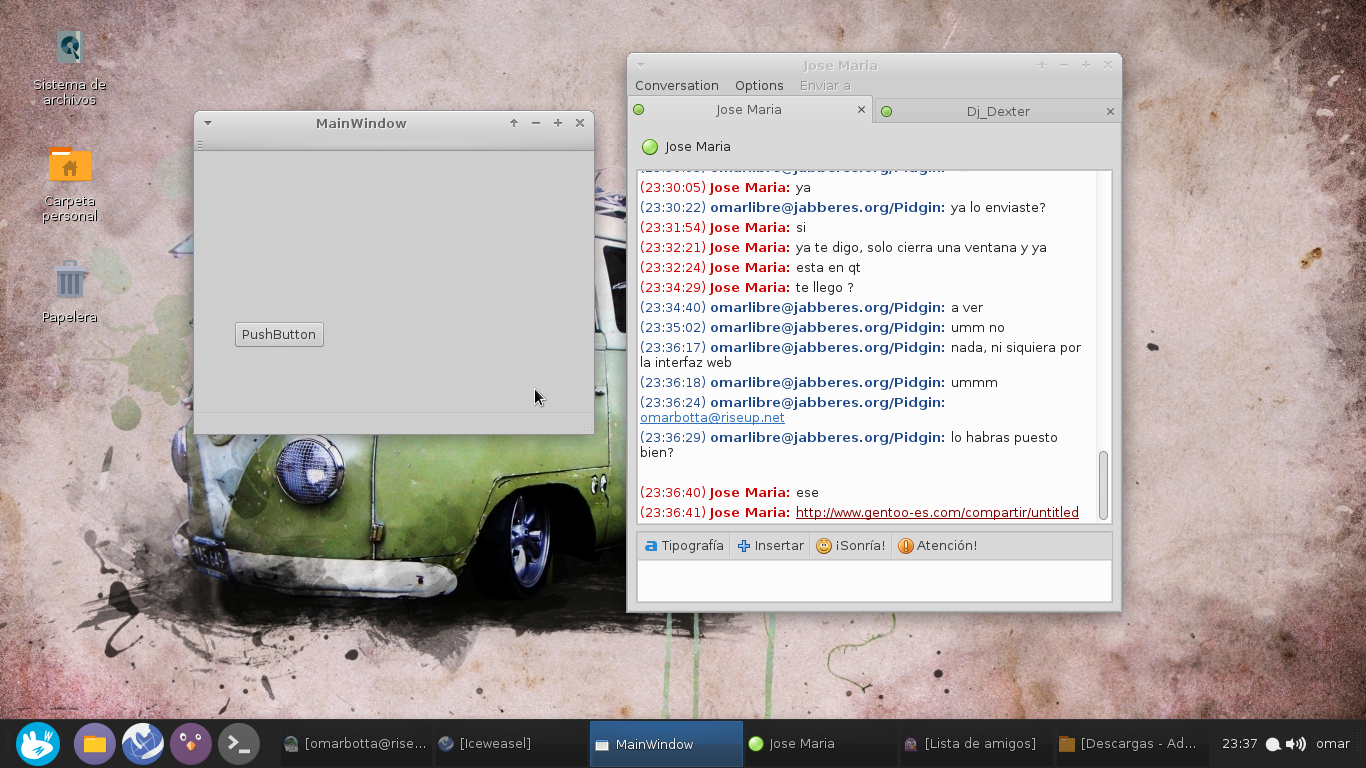The height and width of the screenshot is (768, 1366).
Task: Open the omarbotta@riseup.net email link
Action: [712, 418]
